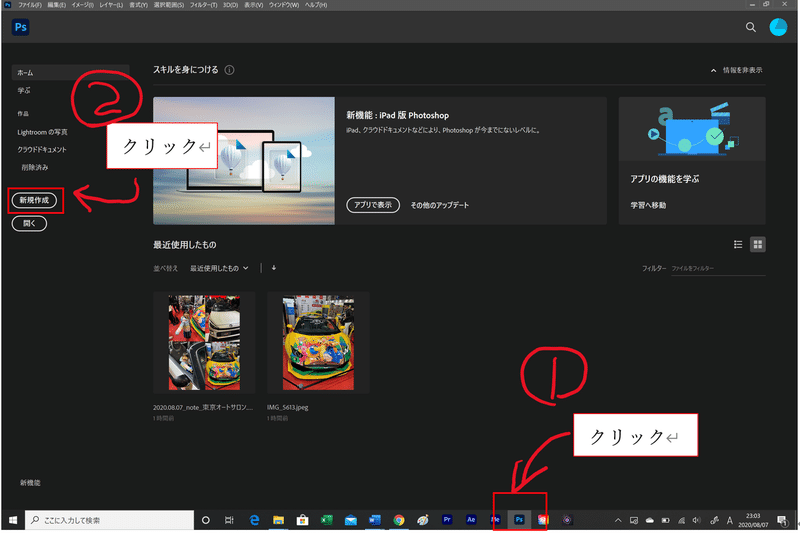Open Lightroom の写真 in sidebar
800x533 pixels.
coord(42,132)
